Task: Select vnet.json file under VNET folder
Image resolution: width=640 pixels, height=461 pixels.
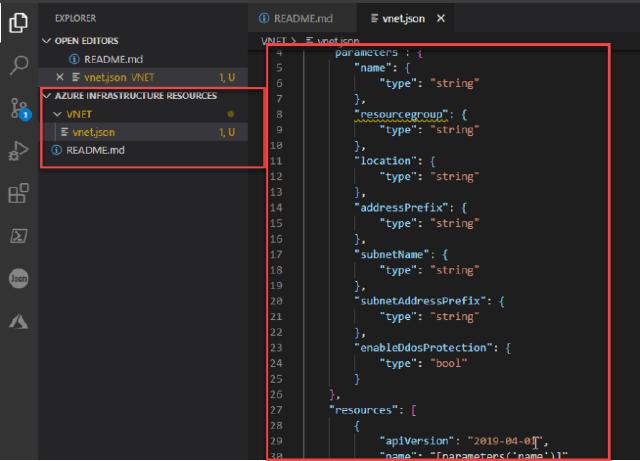Action: click(92, 132)
